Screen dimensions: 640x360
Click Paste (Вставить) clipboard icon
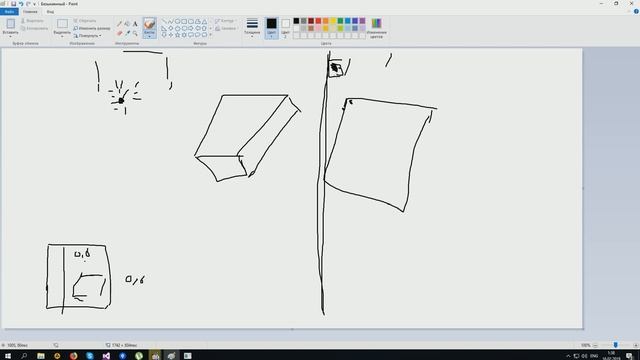tap(10, 24)
